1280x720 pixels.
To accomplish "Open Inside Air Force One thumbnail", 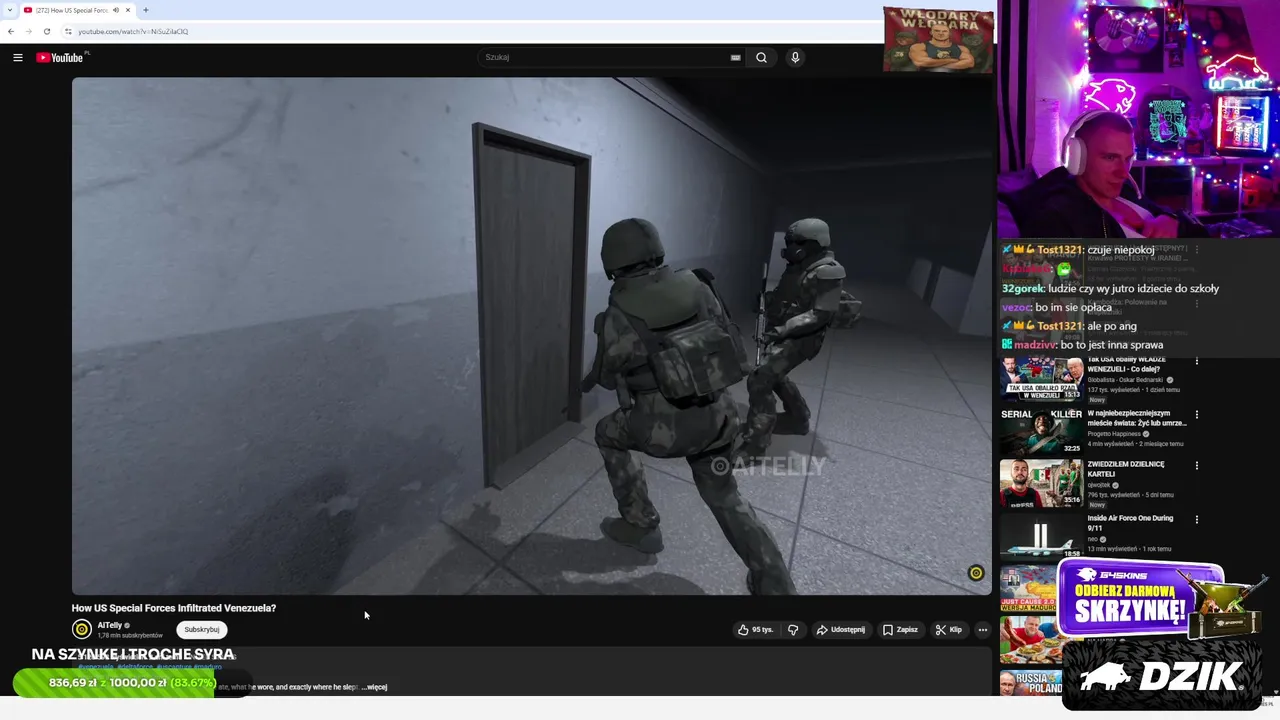I will (1041, 536).
